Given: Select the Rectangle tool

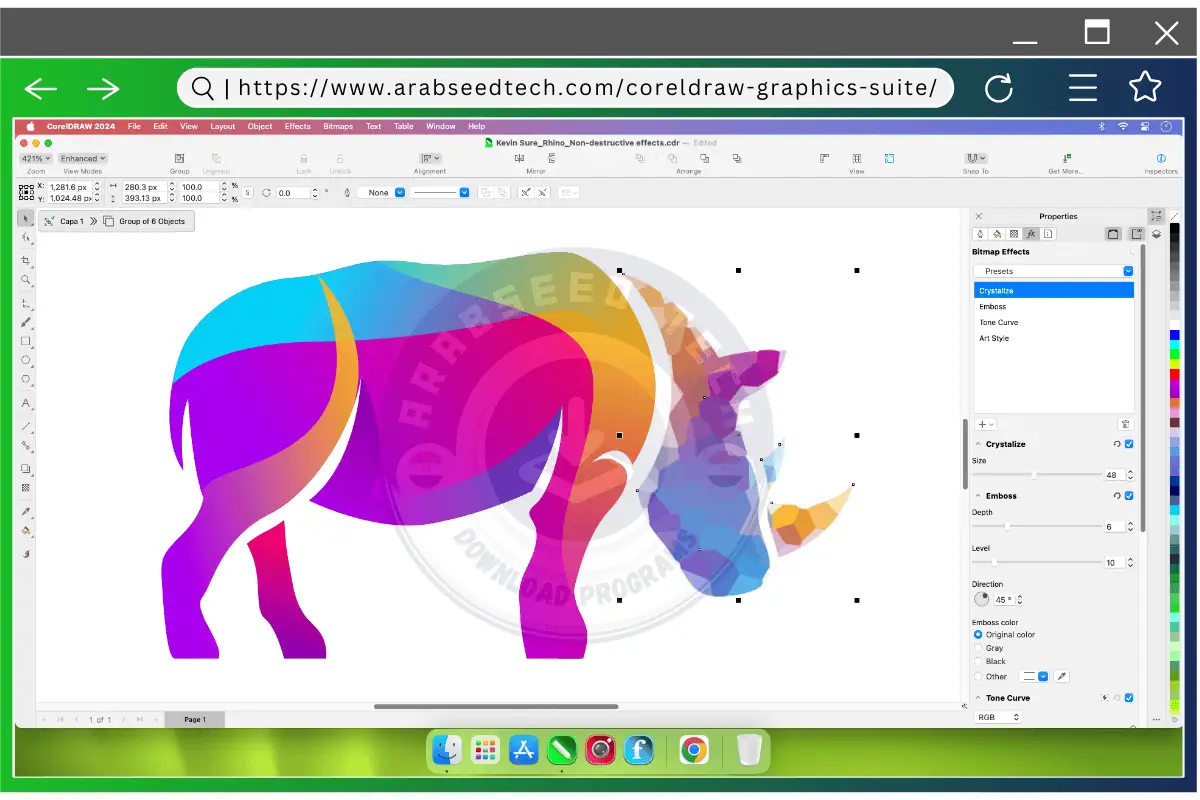Looking at the screenshot, I should 26,342.
